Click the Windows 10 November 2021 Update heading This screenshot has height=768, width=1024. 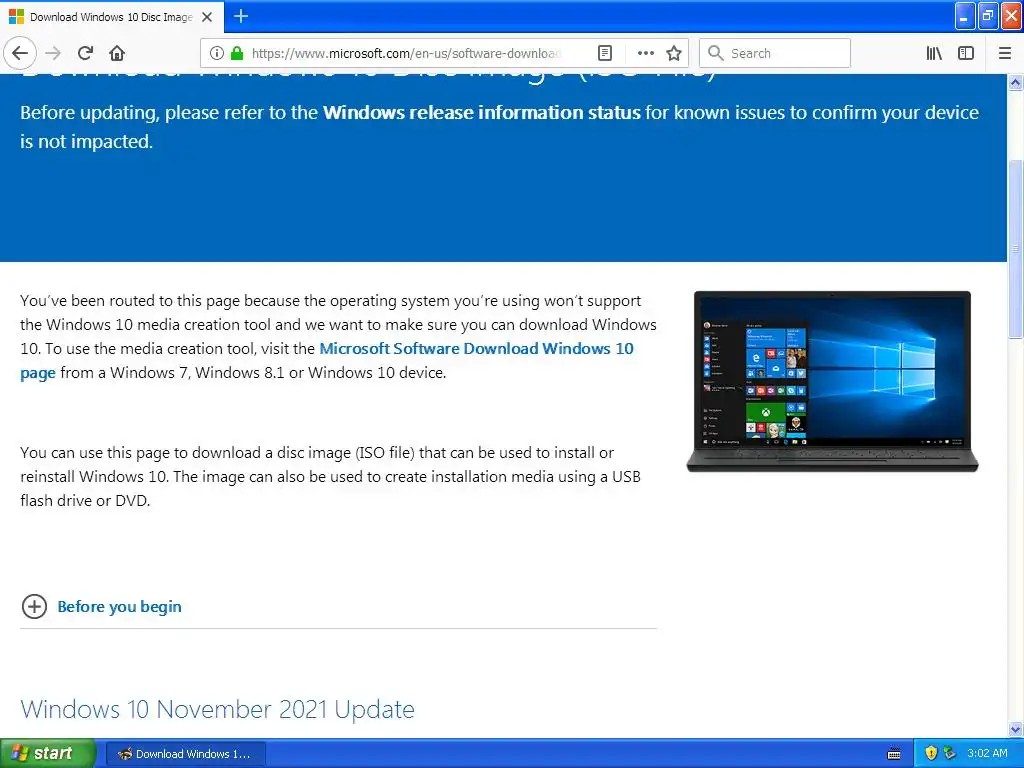tap(217, 709)
